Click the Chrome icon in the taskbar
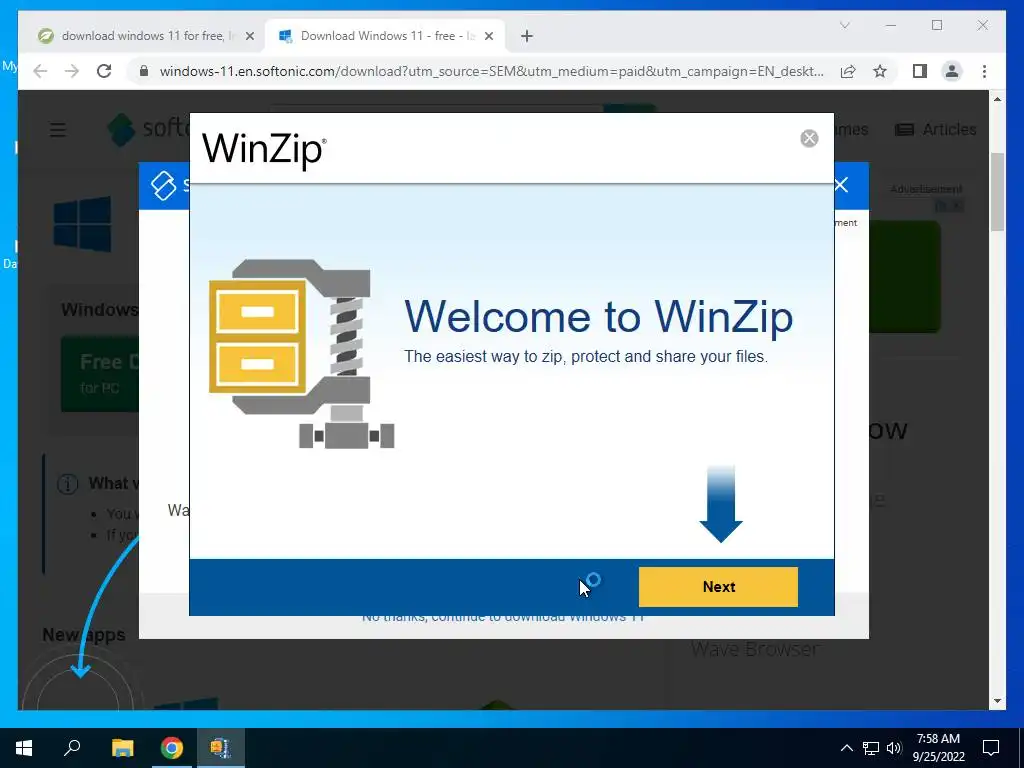Image resolution: width=1024 pixels, height=768 pixels. [x=172, y=748]
